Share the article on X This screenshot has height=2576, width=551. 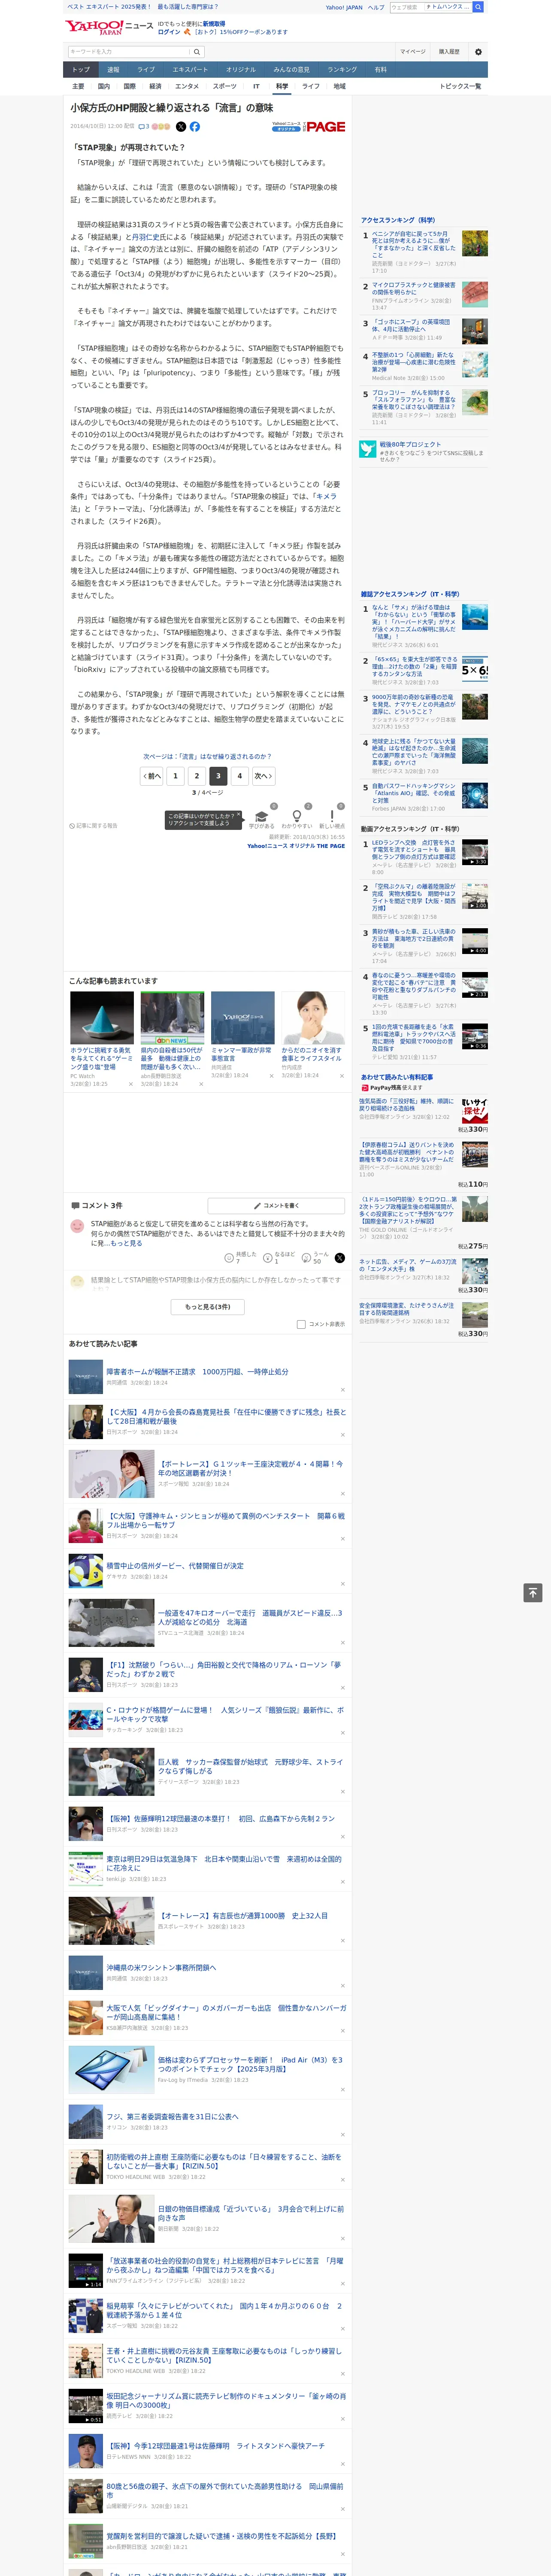[x=181, y=127]
